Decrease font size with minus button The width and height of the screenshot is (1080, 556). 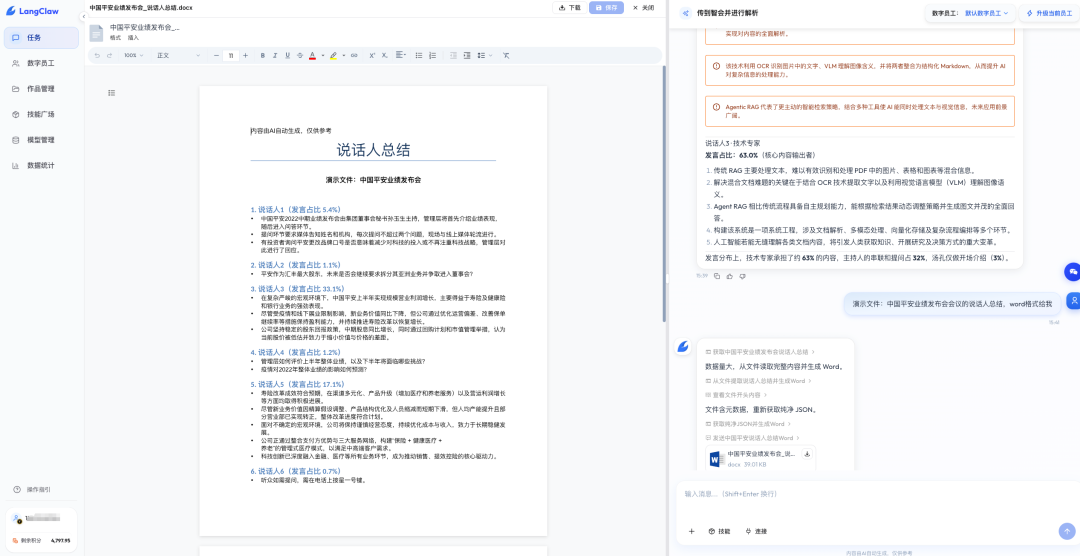[x=216, y=55]
